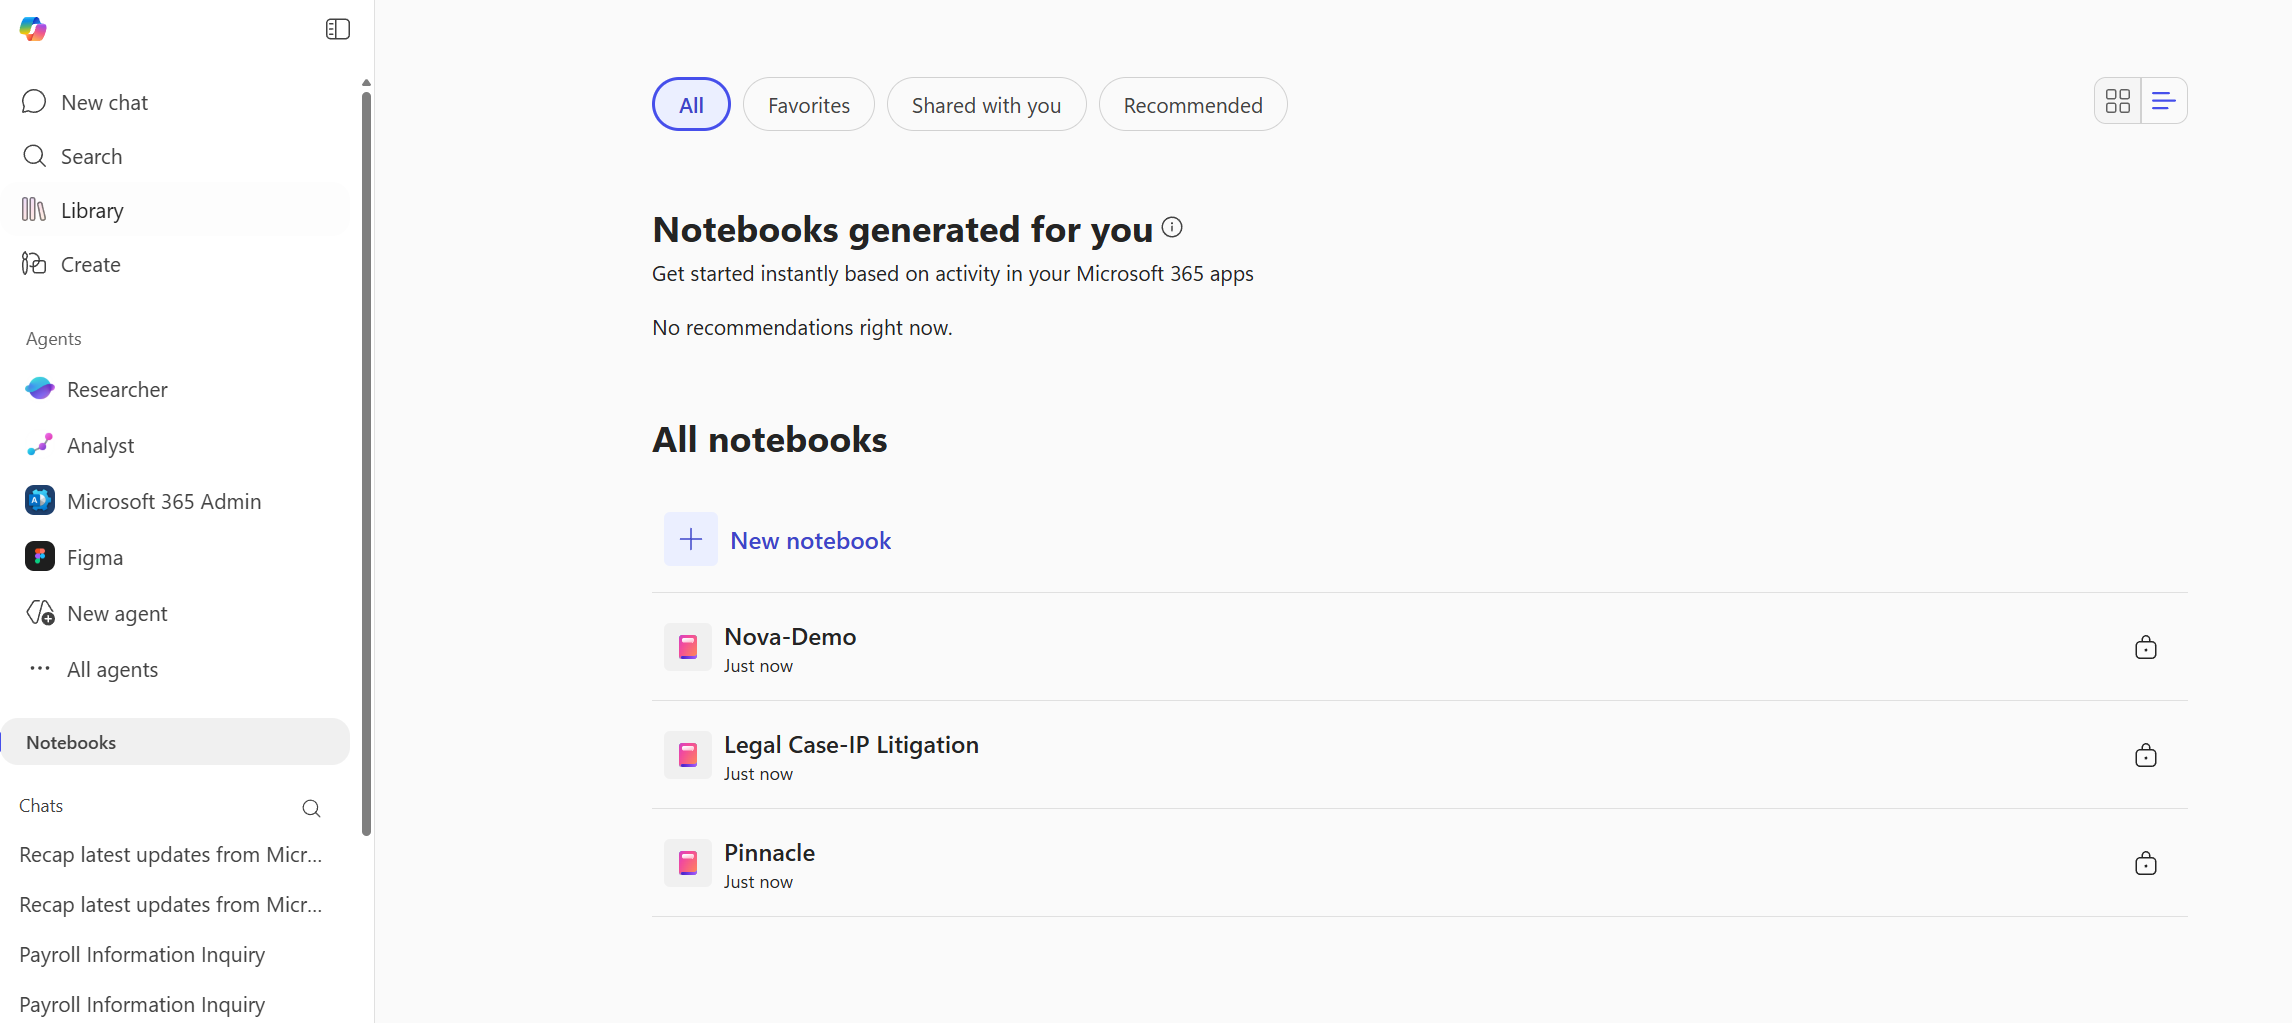The image size is (2292, 1023).
Task: Switch to list view layout
Action: tap(2163, 101)
